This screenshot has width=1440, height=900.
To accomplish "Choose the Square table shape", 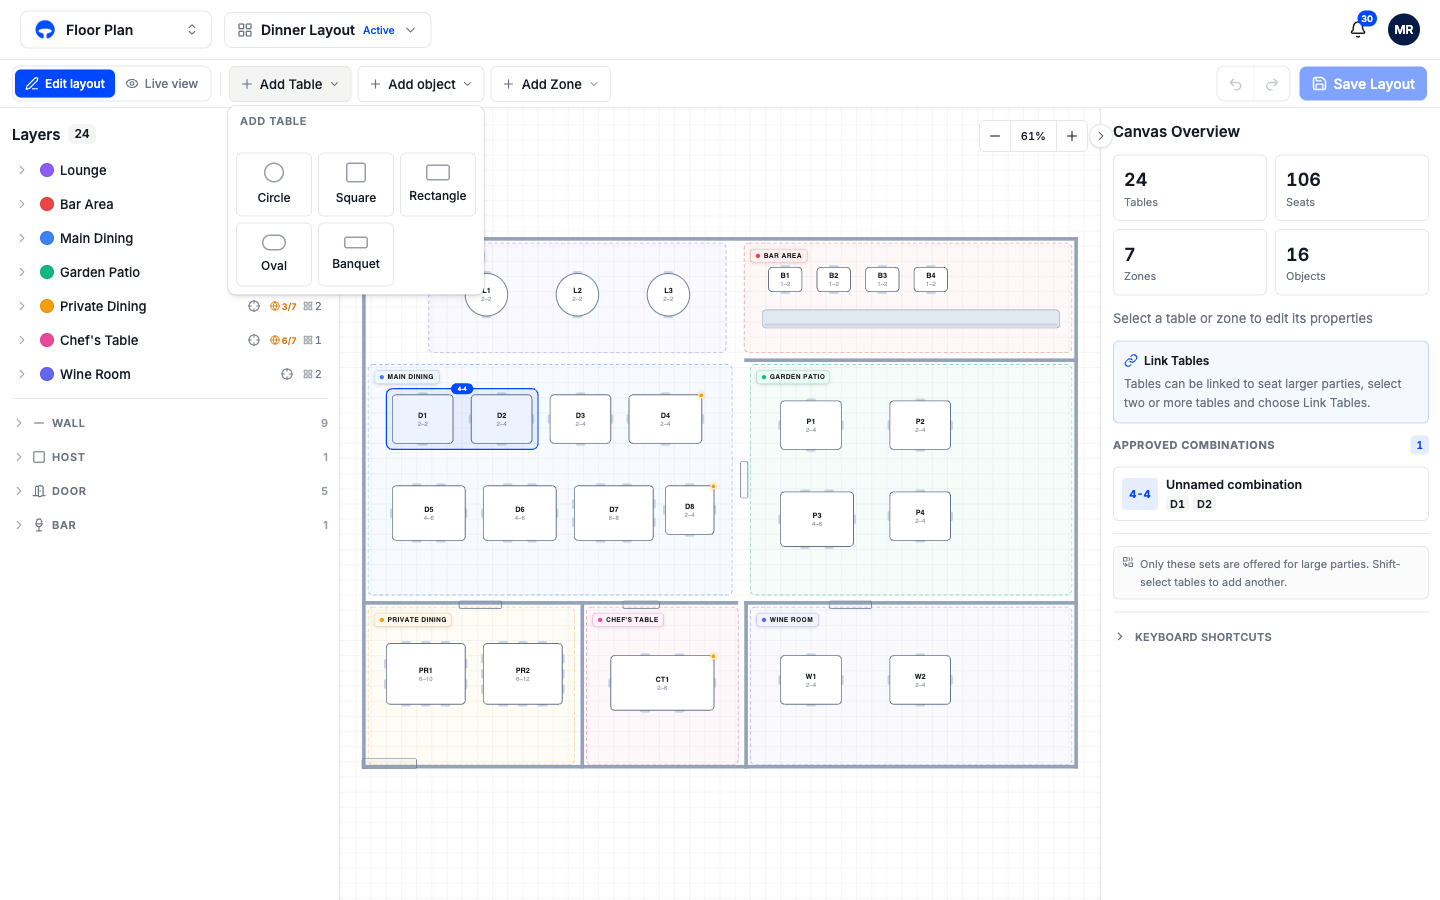I will click(x=356, y=184).
